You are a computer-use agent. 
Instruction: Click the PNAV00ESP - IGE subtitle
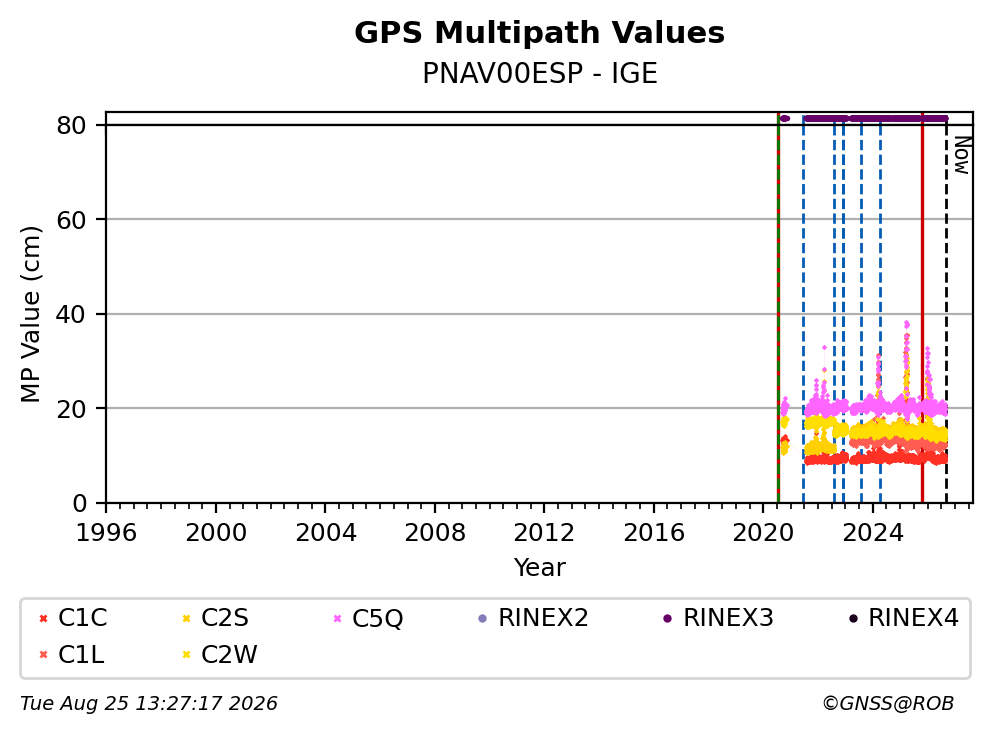point(540,73)
